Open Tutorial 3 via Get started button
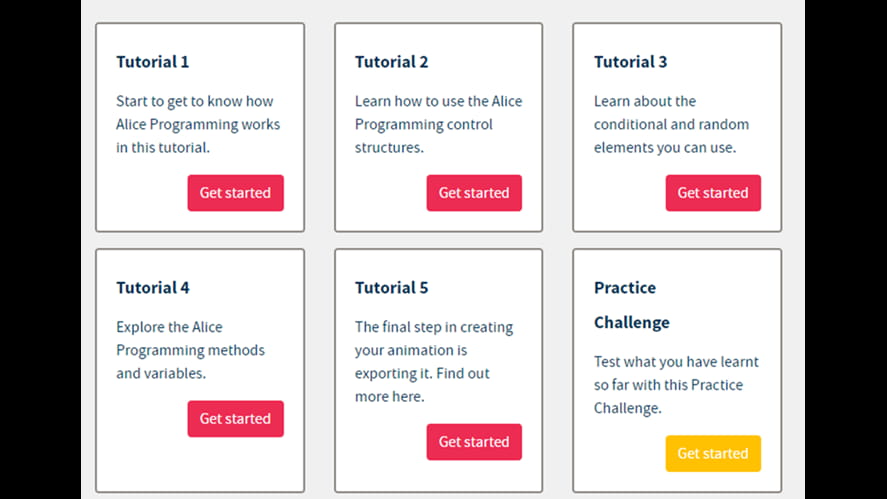 713,193
